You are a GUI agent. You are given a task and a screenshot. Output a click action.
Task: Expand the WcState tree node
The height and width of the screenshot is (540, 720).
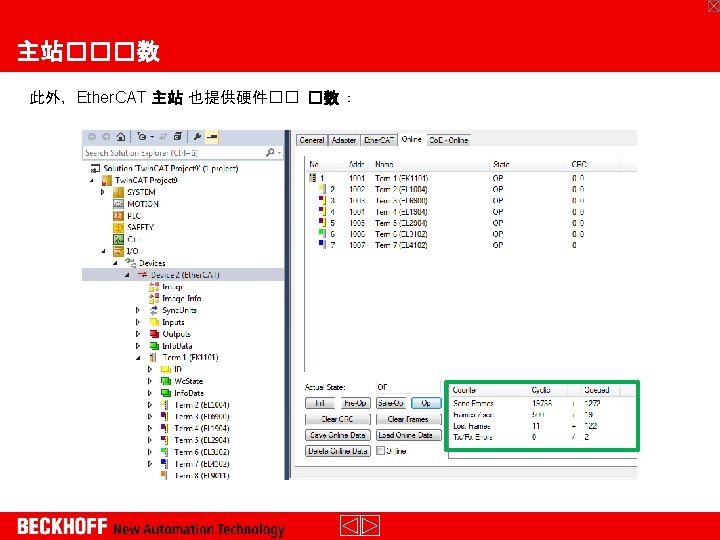click(150, 381)
